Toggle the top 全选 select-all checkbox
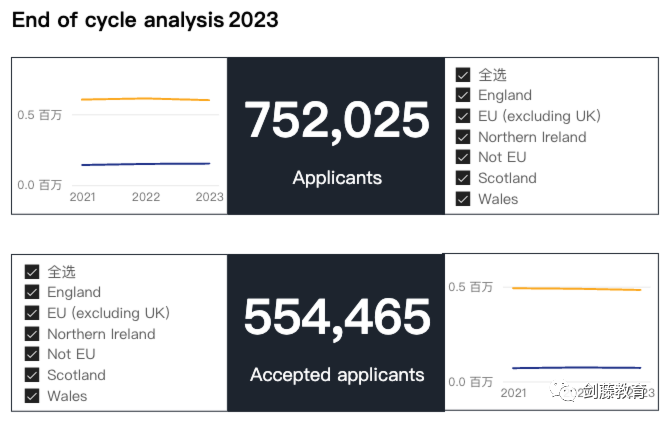 click(463, 75)
